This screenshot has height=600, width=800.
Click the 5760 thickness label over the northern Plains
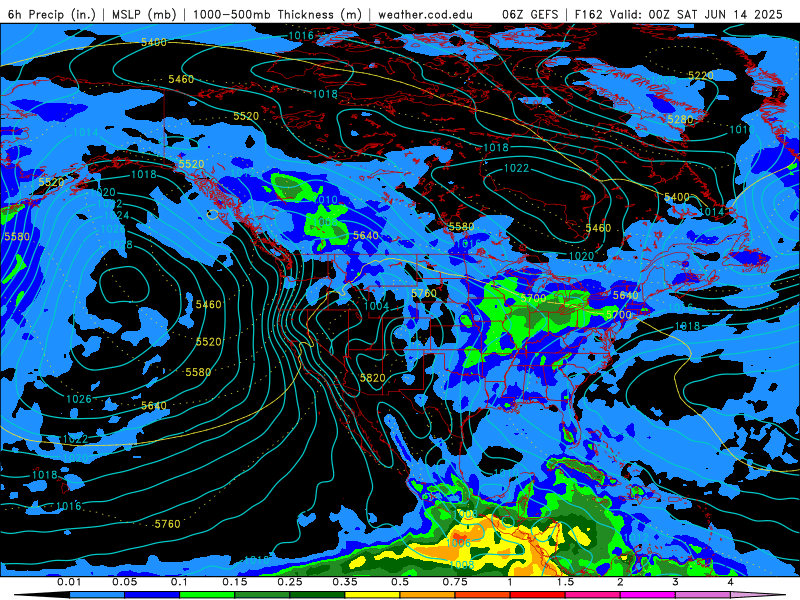[424, 293]
